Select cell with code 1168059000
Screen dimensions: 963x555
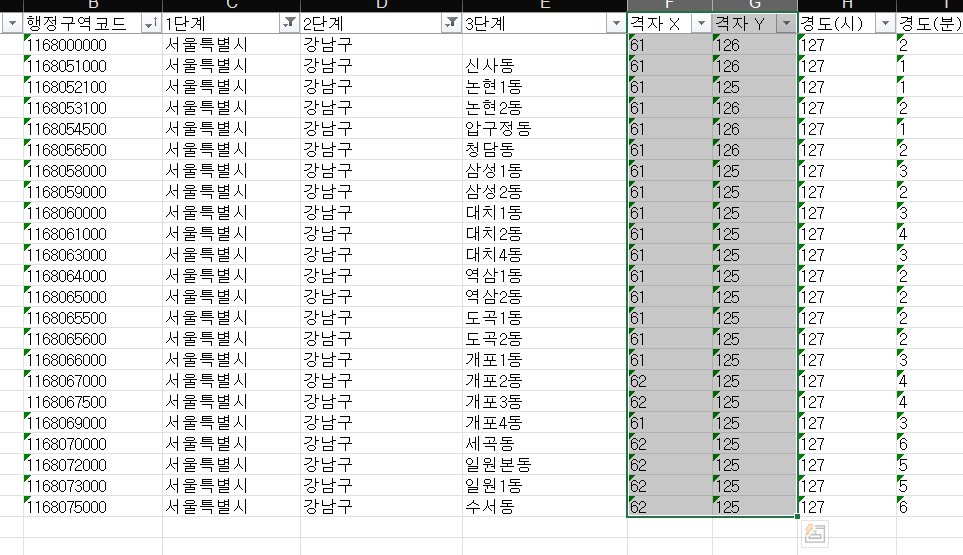(x=93, y=192)
